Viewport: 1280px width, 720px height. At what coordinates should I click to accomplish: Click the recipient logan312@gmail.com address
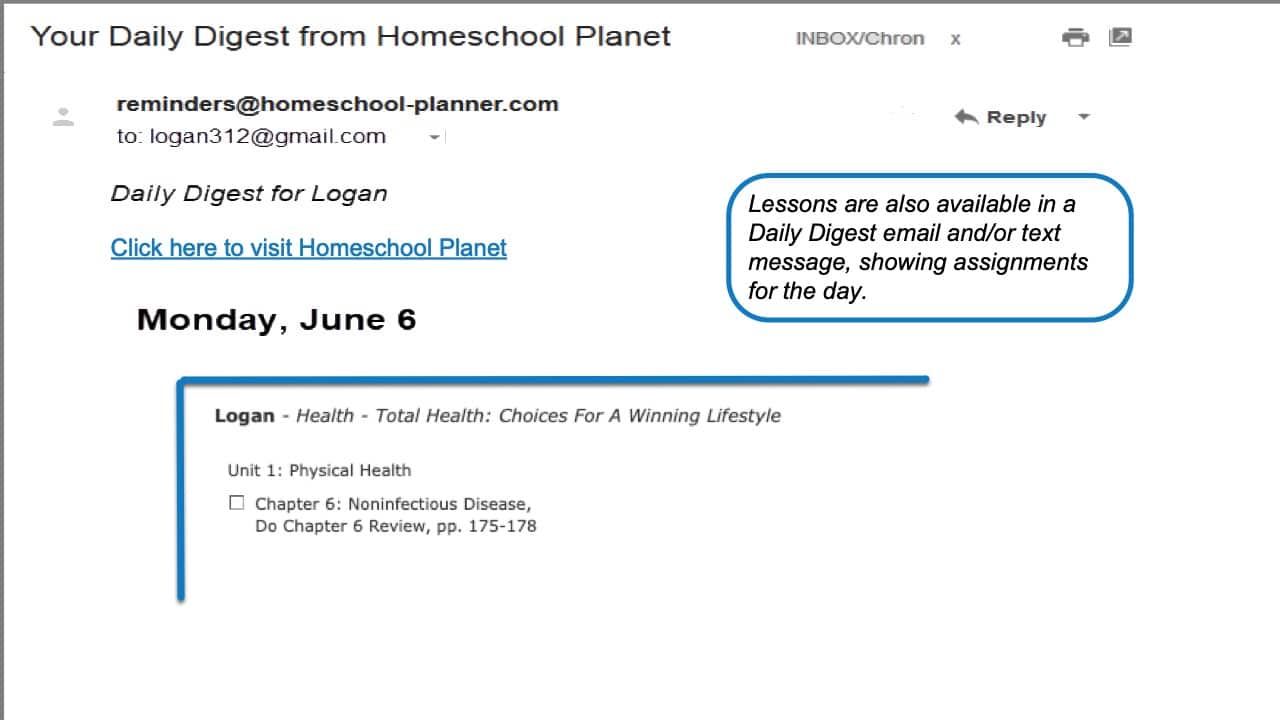[267, 137]
